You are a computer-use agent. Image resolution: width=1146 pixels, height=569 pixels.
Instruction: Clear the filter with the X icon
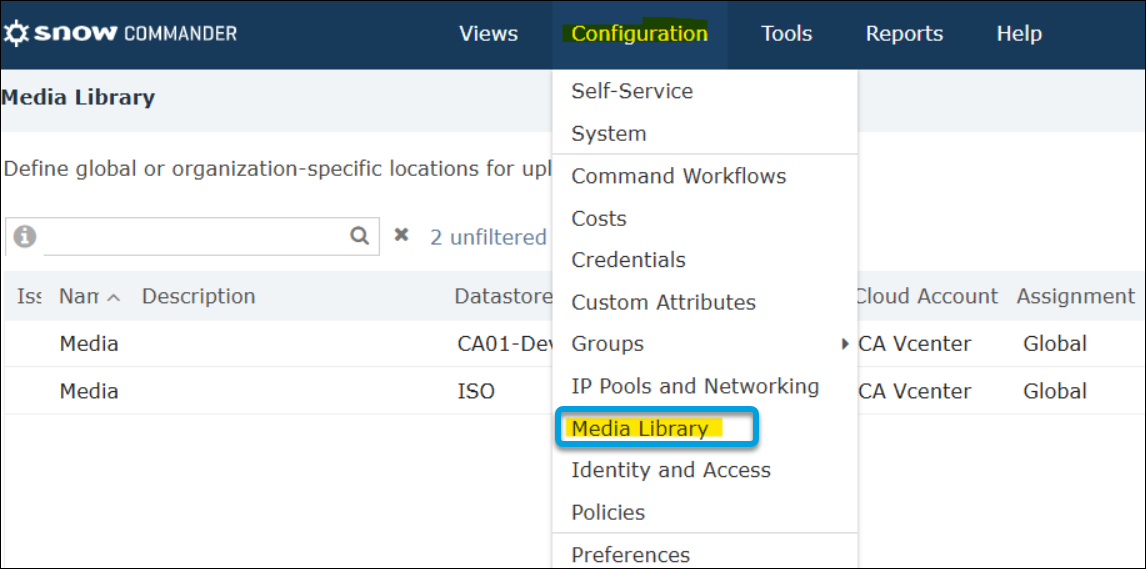tap(401, 234)
